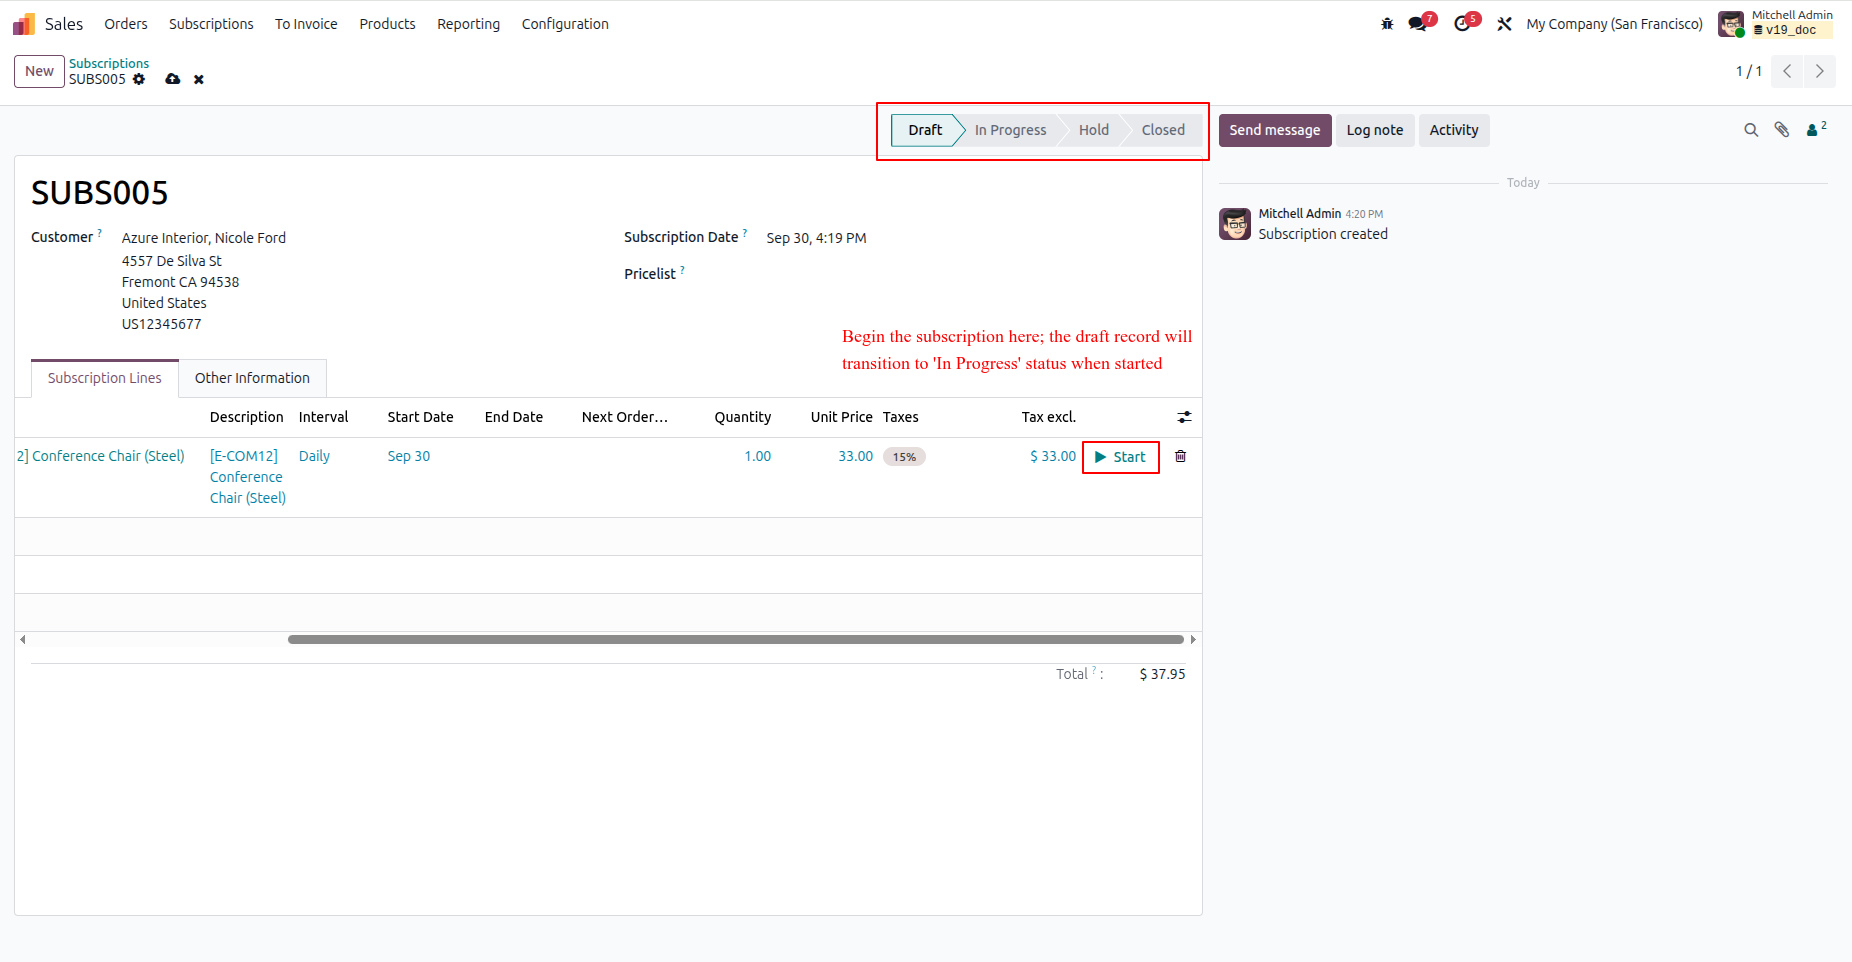Search messages in the chatter

tap(1751, 130)
